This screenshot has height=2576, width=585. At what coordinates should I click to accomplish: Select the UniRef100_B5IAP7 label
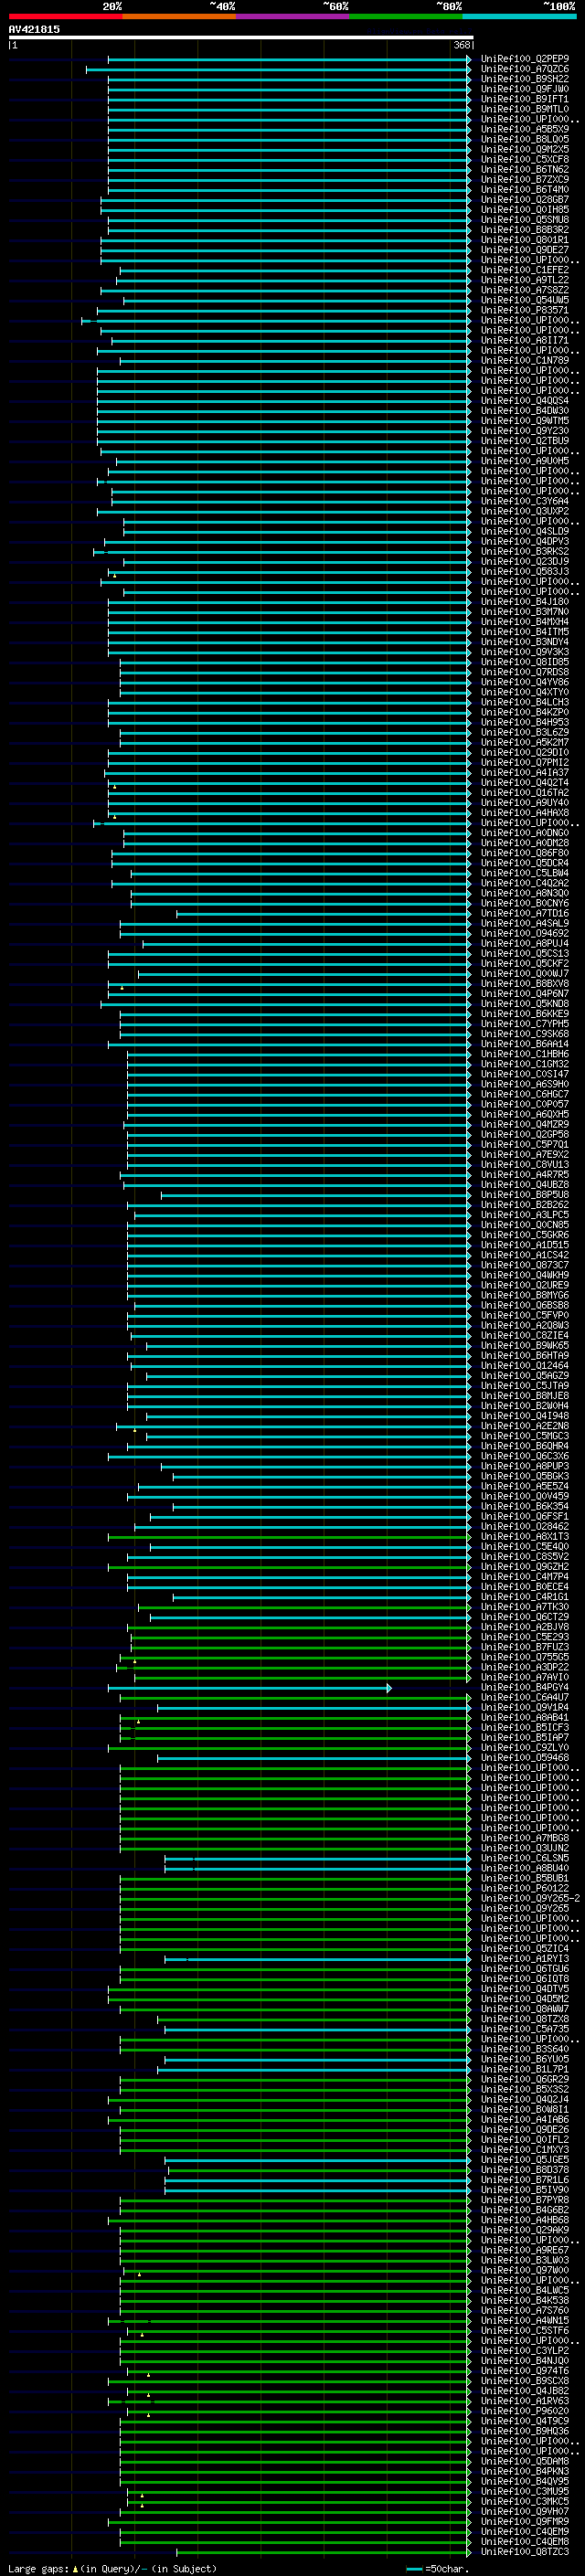click(525, 1738)
